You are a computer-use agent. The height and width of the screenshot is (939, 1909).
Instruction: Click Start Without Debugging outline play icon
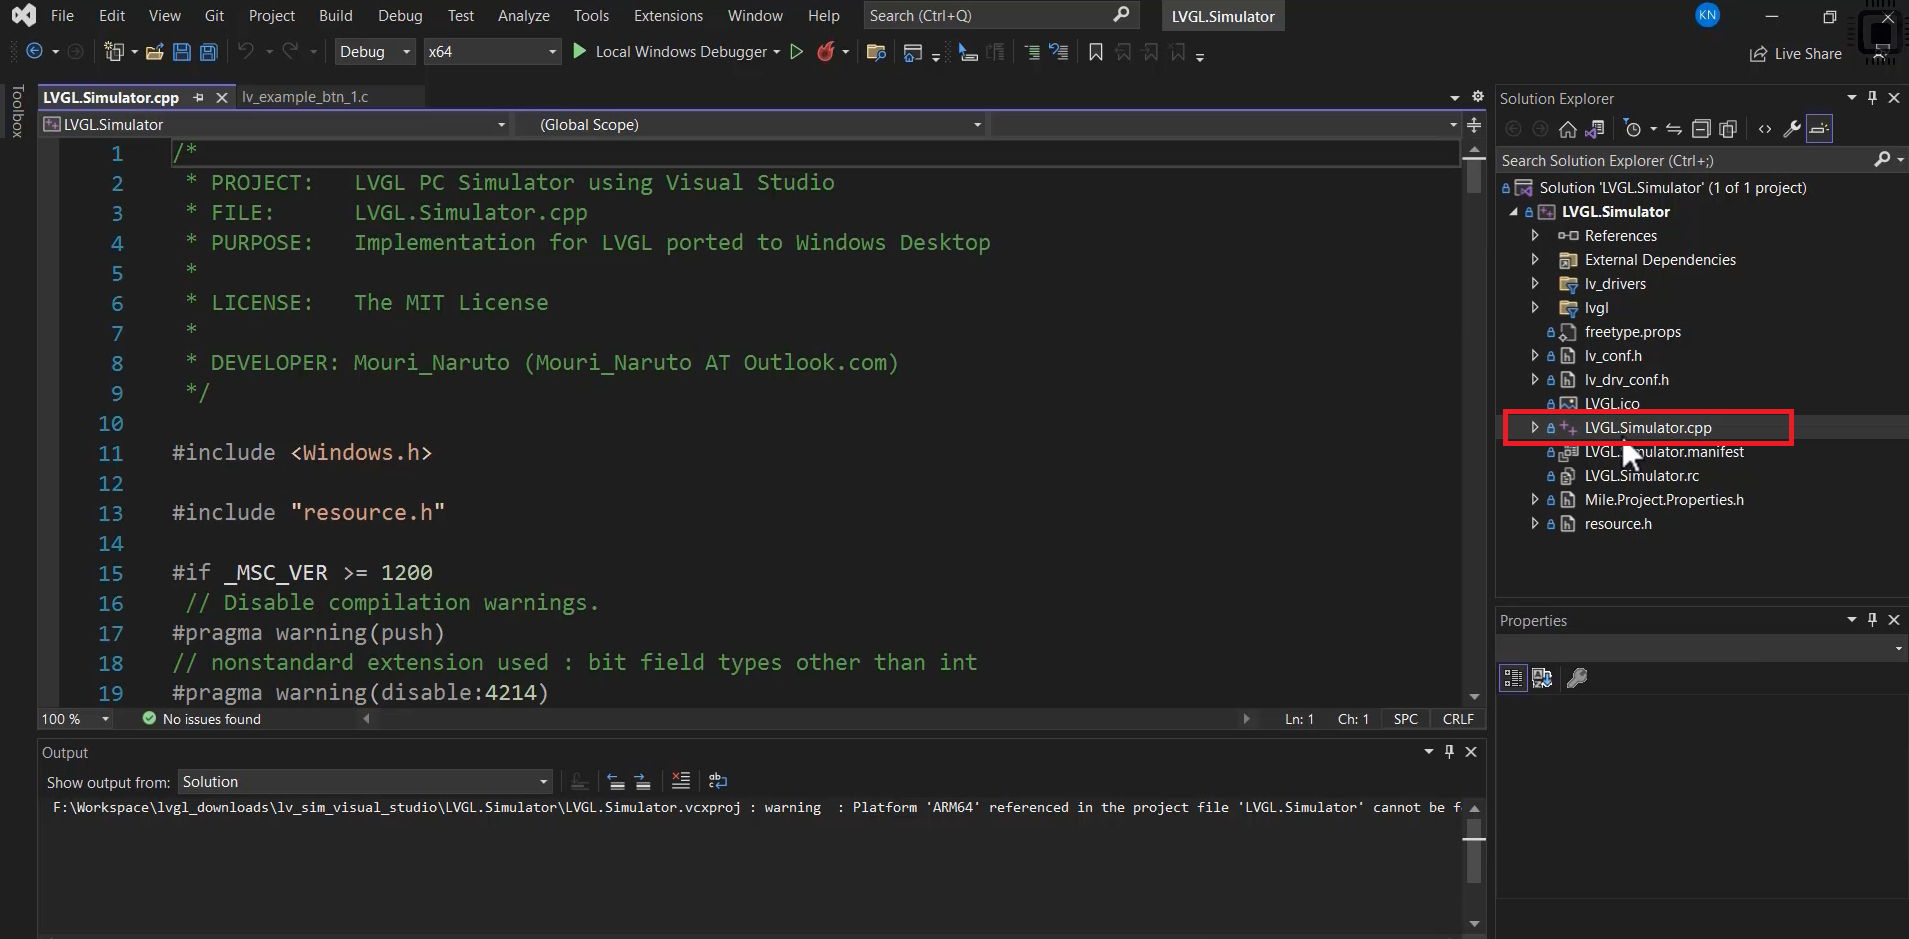pos(796,51)
